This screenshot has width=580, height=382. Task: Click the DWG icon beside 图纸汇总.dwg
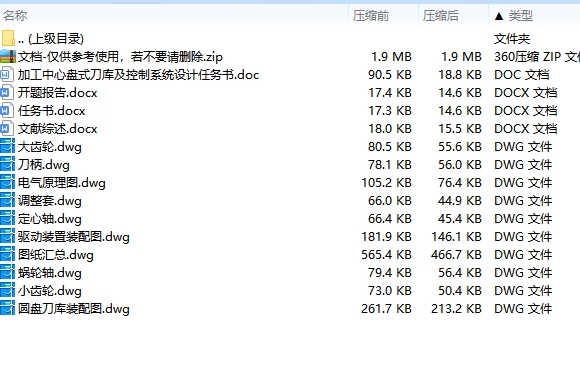point(7,255)
